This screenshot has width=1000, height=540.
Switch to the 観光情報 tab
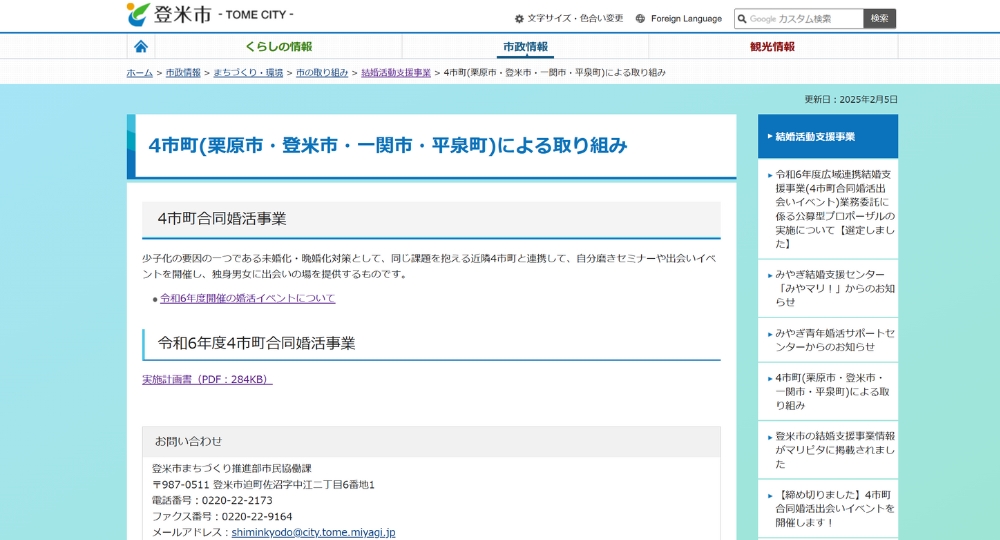[x=772, y=47]
